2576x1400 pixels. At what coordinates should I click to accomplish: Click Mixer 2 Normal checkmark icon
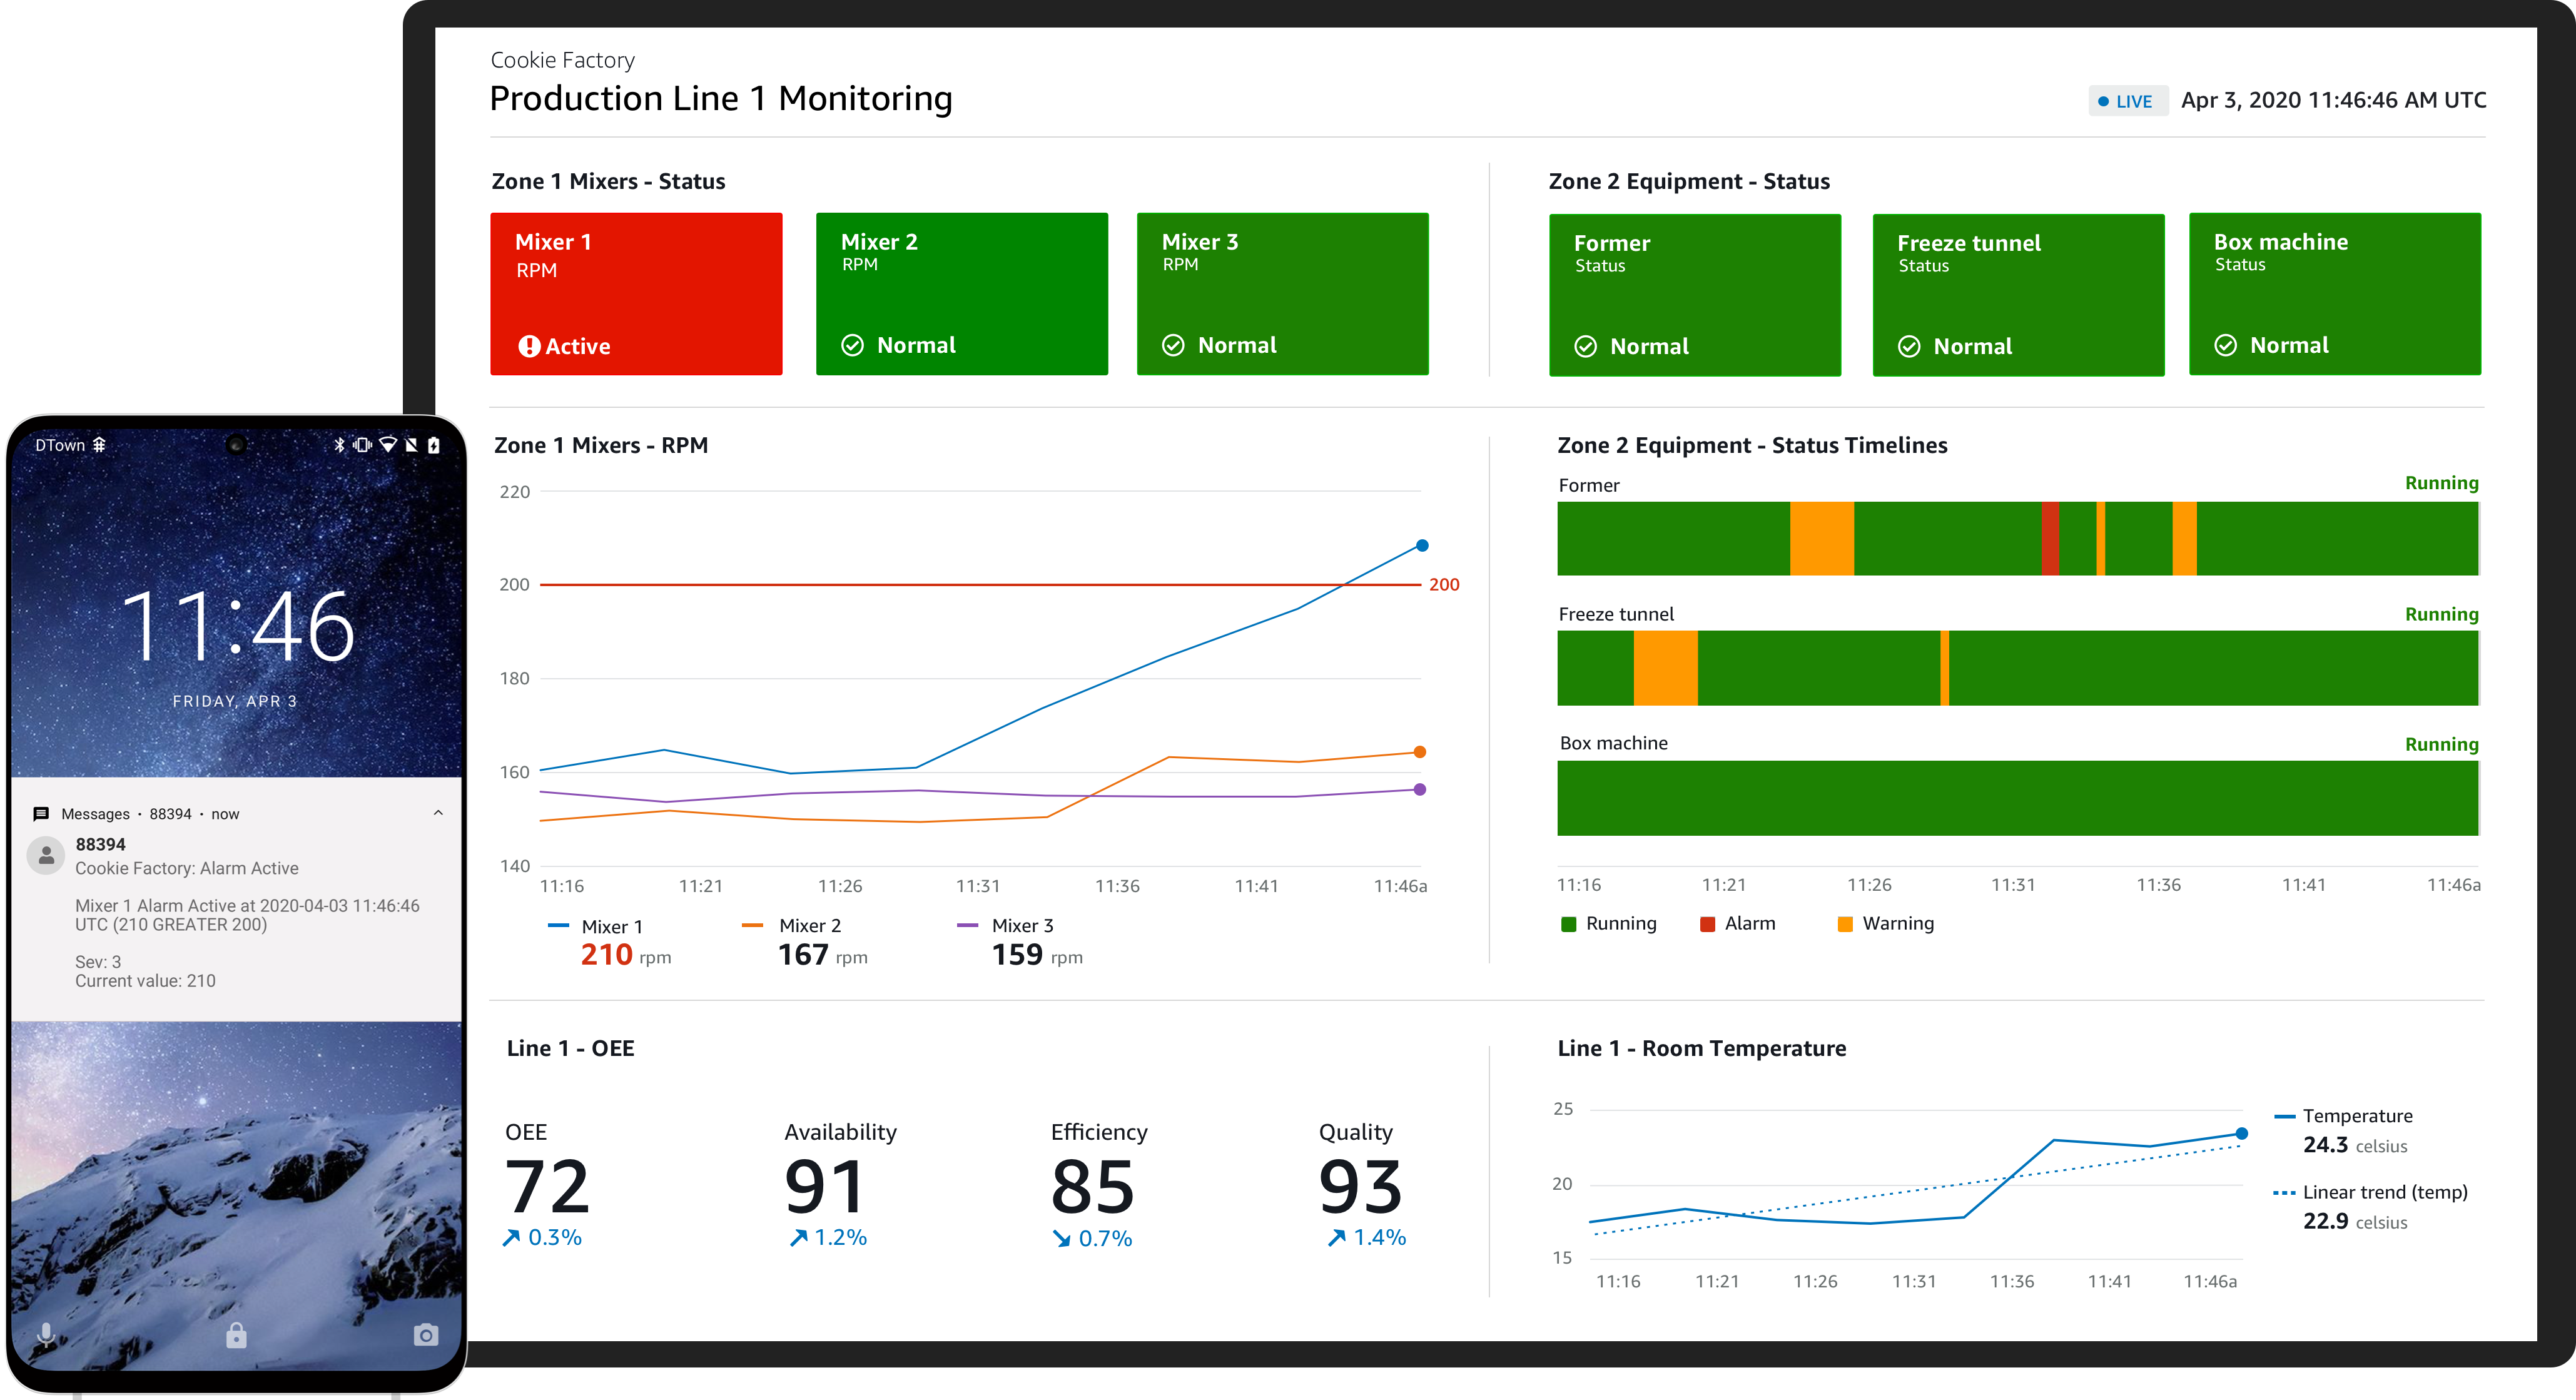pyautogui.click(x=852, y=345)
